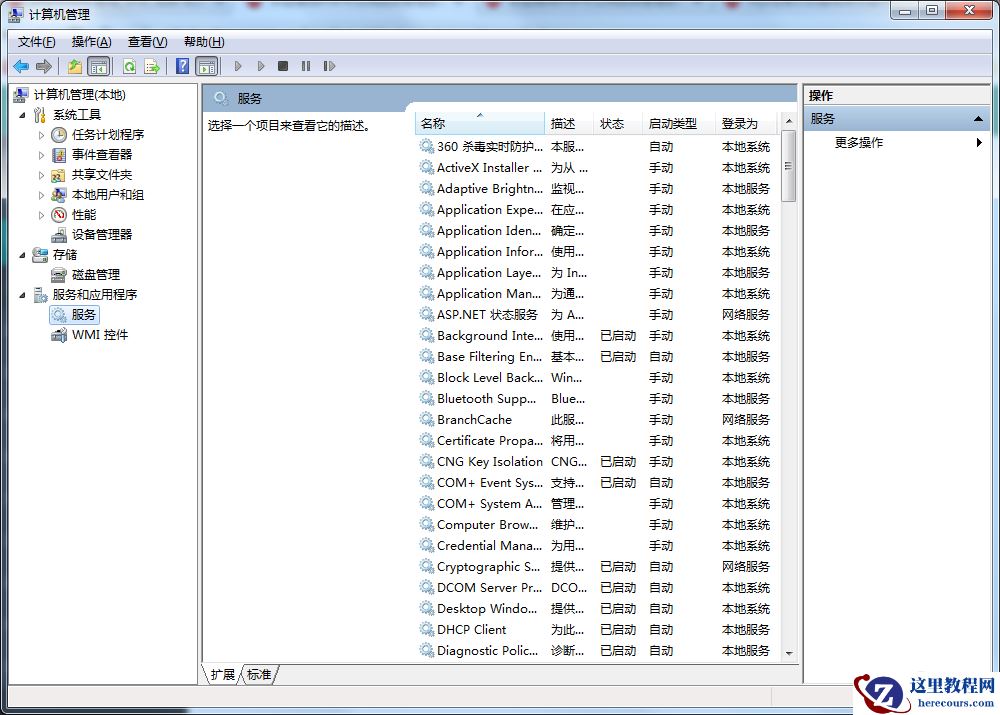Collapse the 服务和应用程序 tree node

point(22,295)
